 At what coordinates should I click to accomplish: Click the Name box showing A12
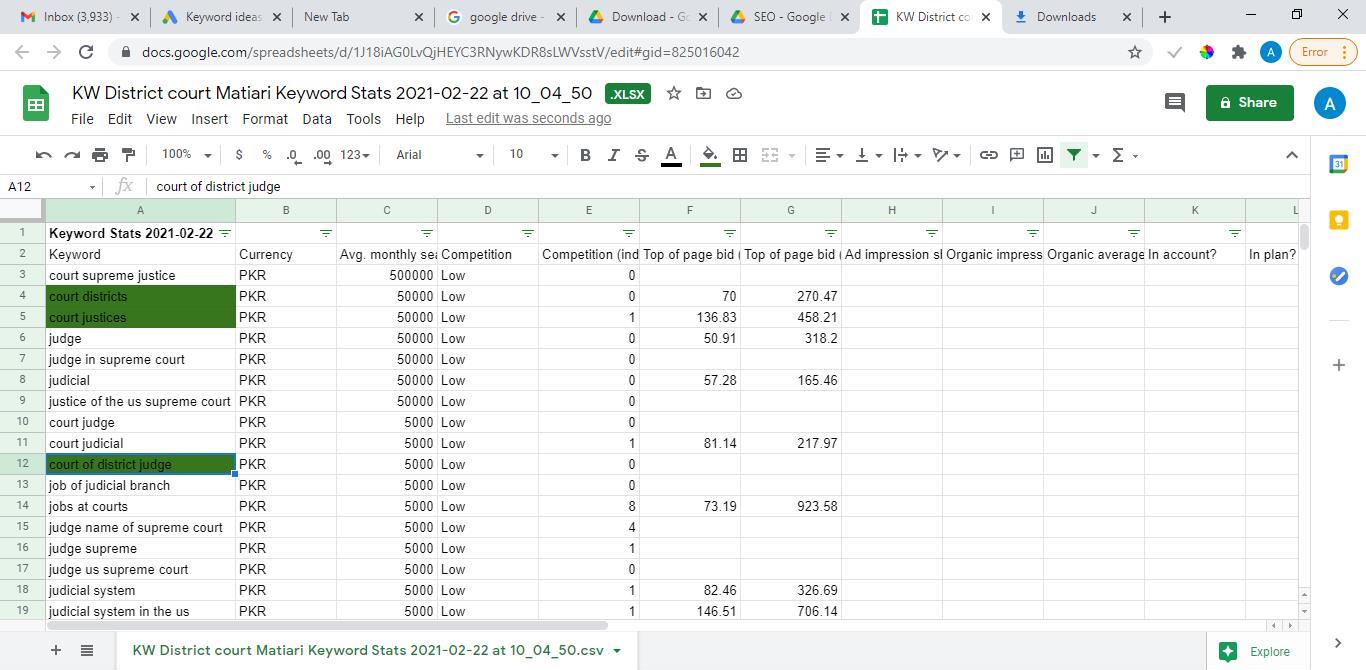click(52, 187)
